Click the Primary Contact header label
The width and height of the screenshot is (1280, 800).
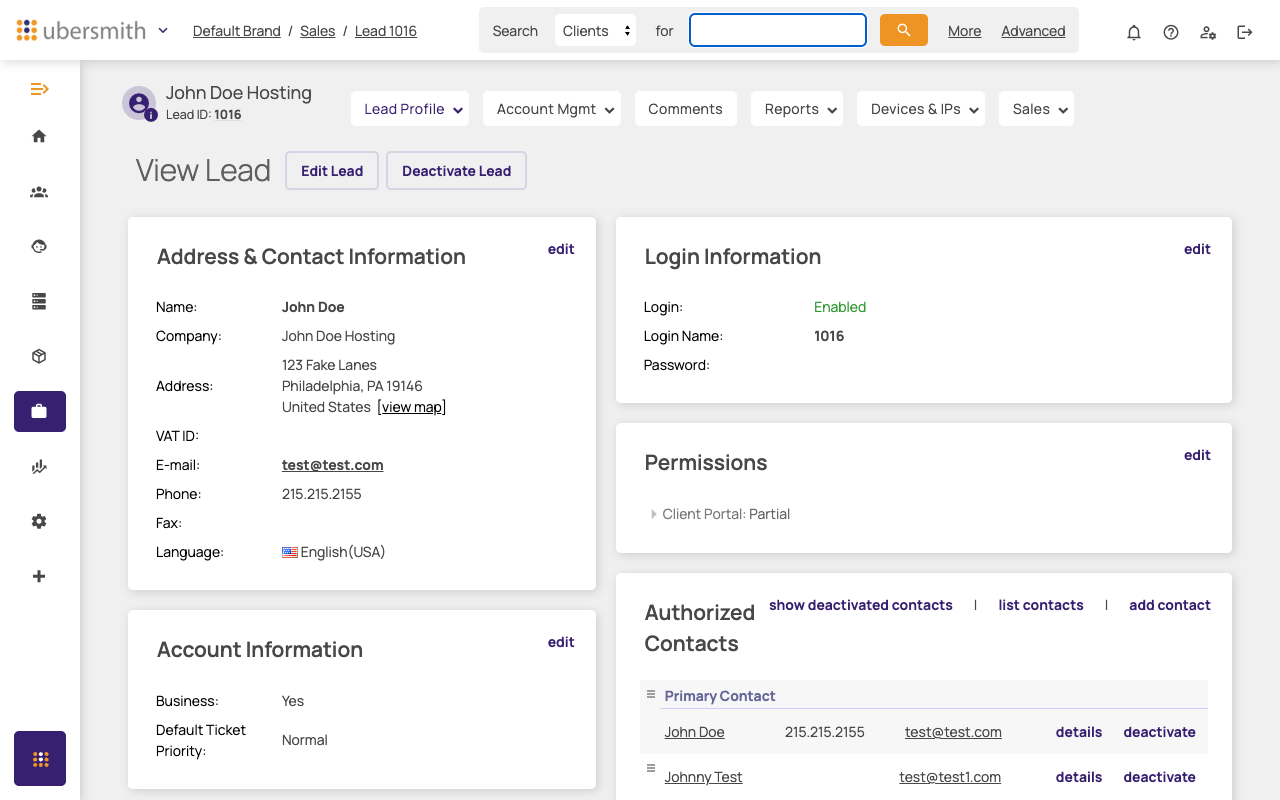coord(720,696)
